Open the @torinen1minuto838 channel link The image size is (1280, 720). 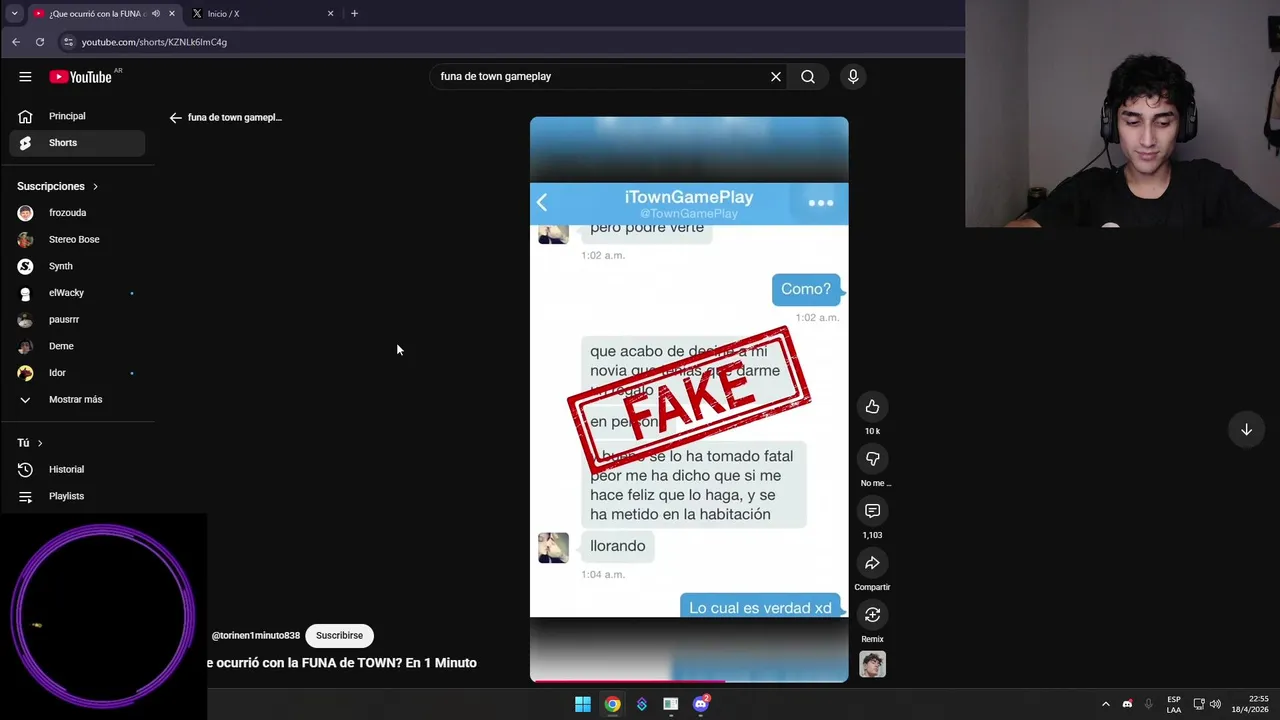pyautogui.click(x=255, y=635)
